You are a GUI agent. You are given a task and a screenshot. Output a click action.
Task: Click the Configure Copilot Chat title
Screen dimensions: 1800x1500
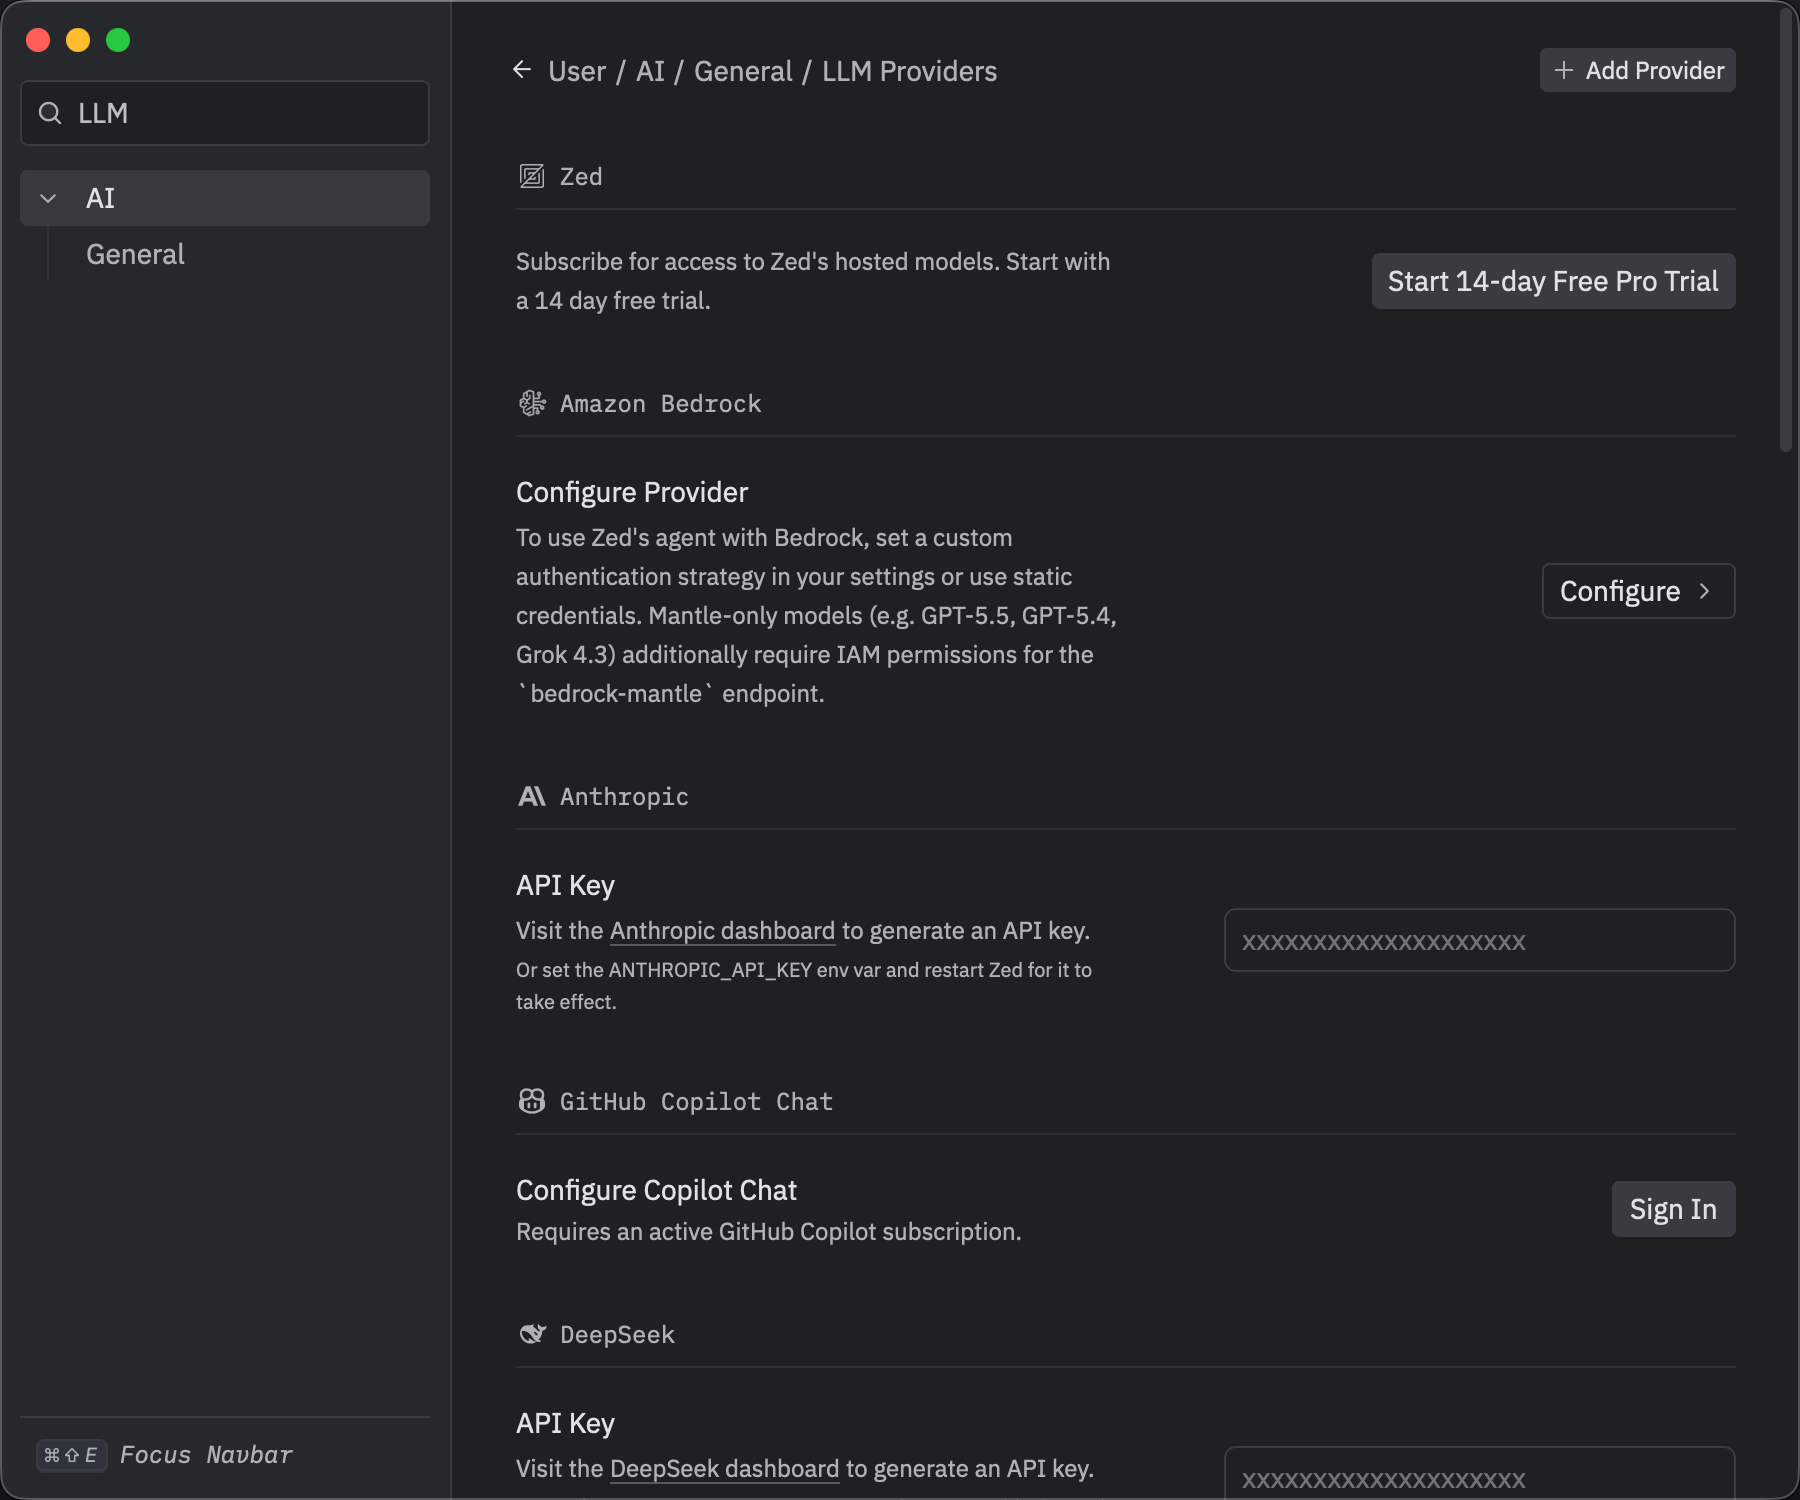[x=656, y=1190]
